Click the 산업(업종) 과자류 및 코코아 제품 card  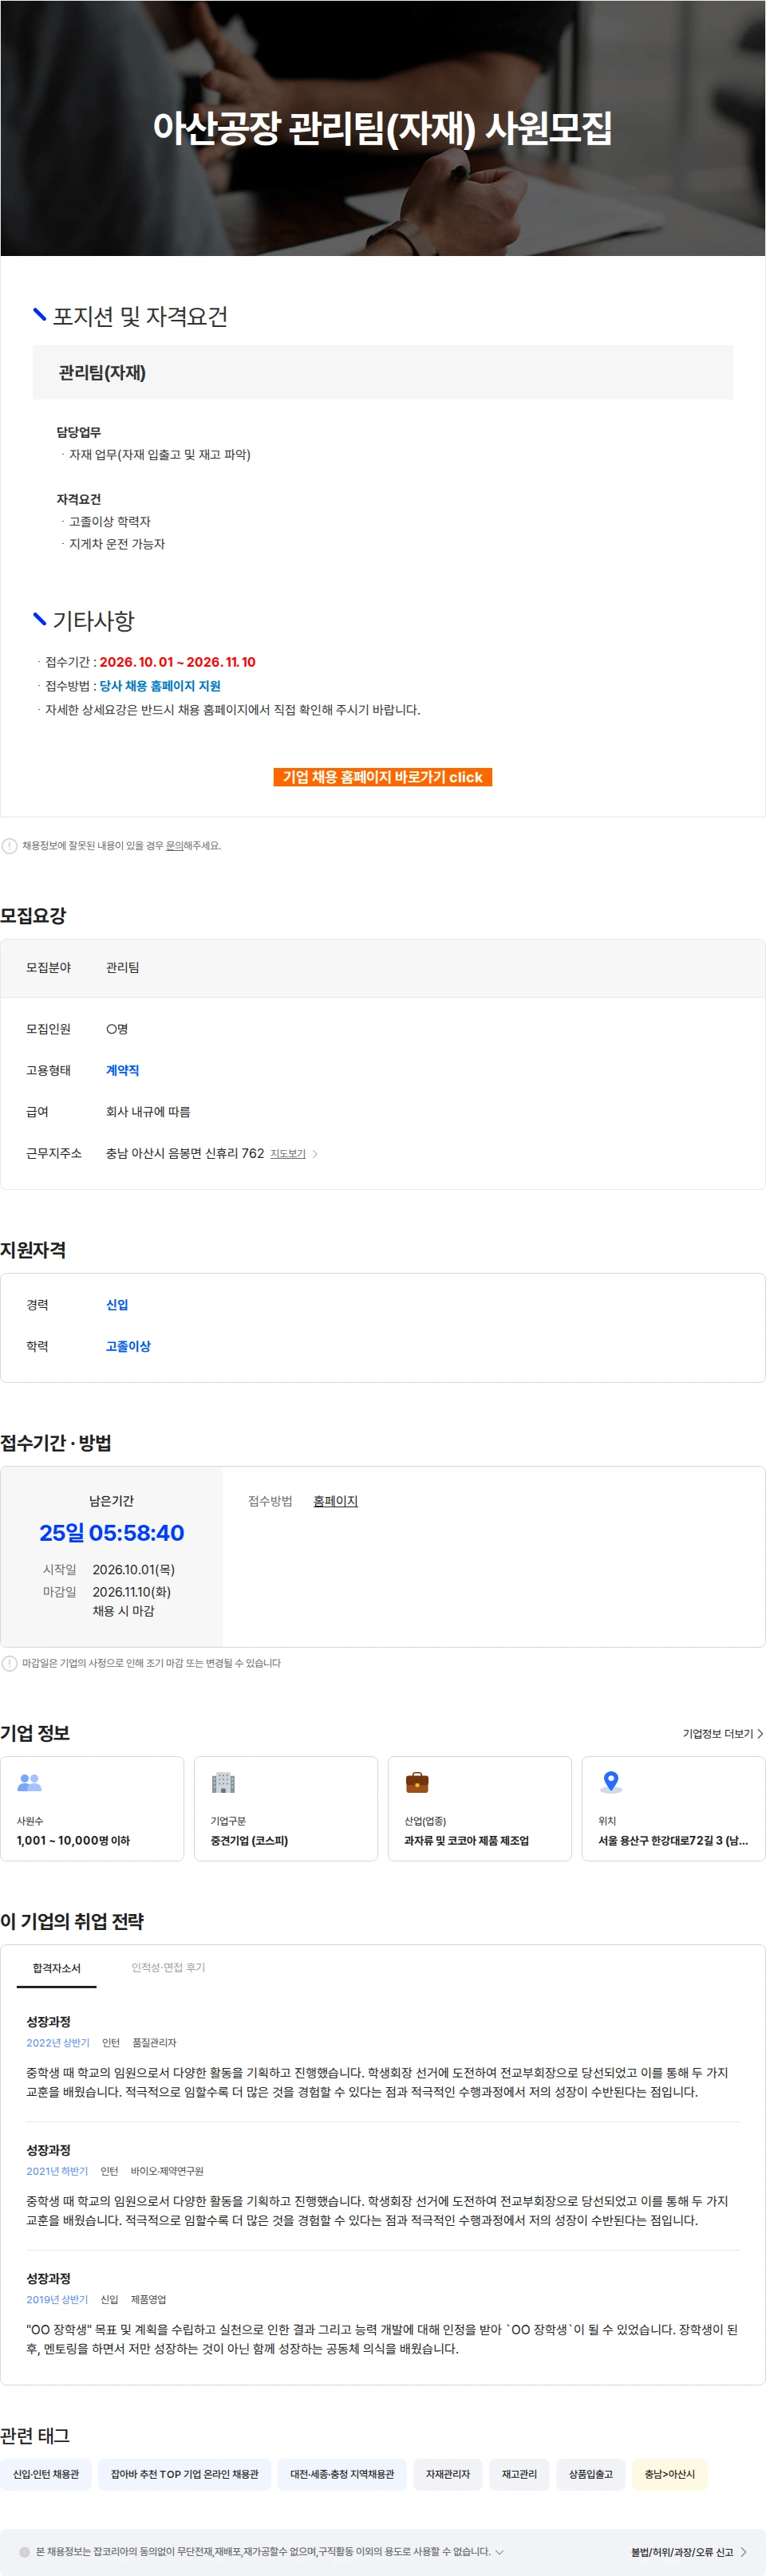click(x=480, y=1808)
